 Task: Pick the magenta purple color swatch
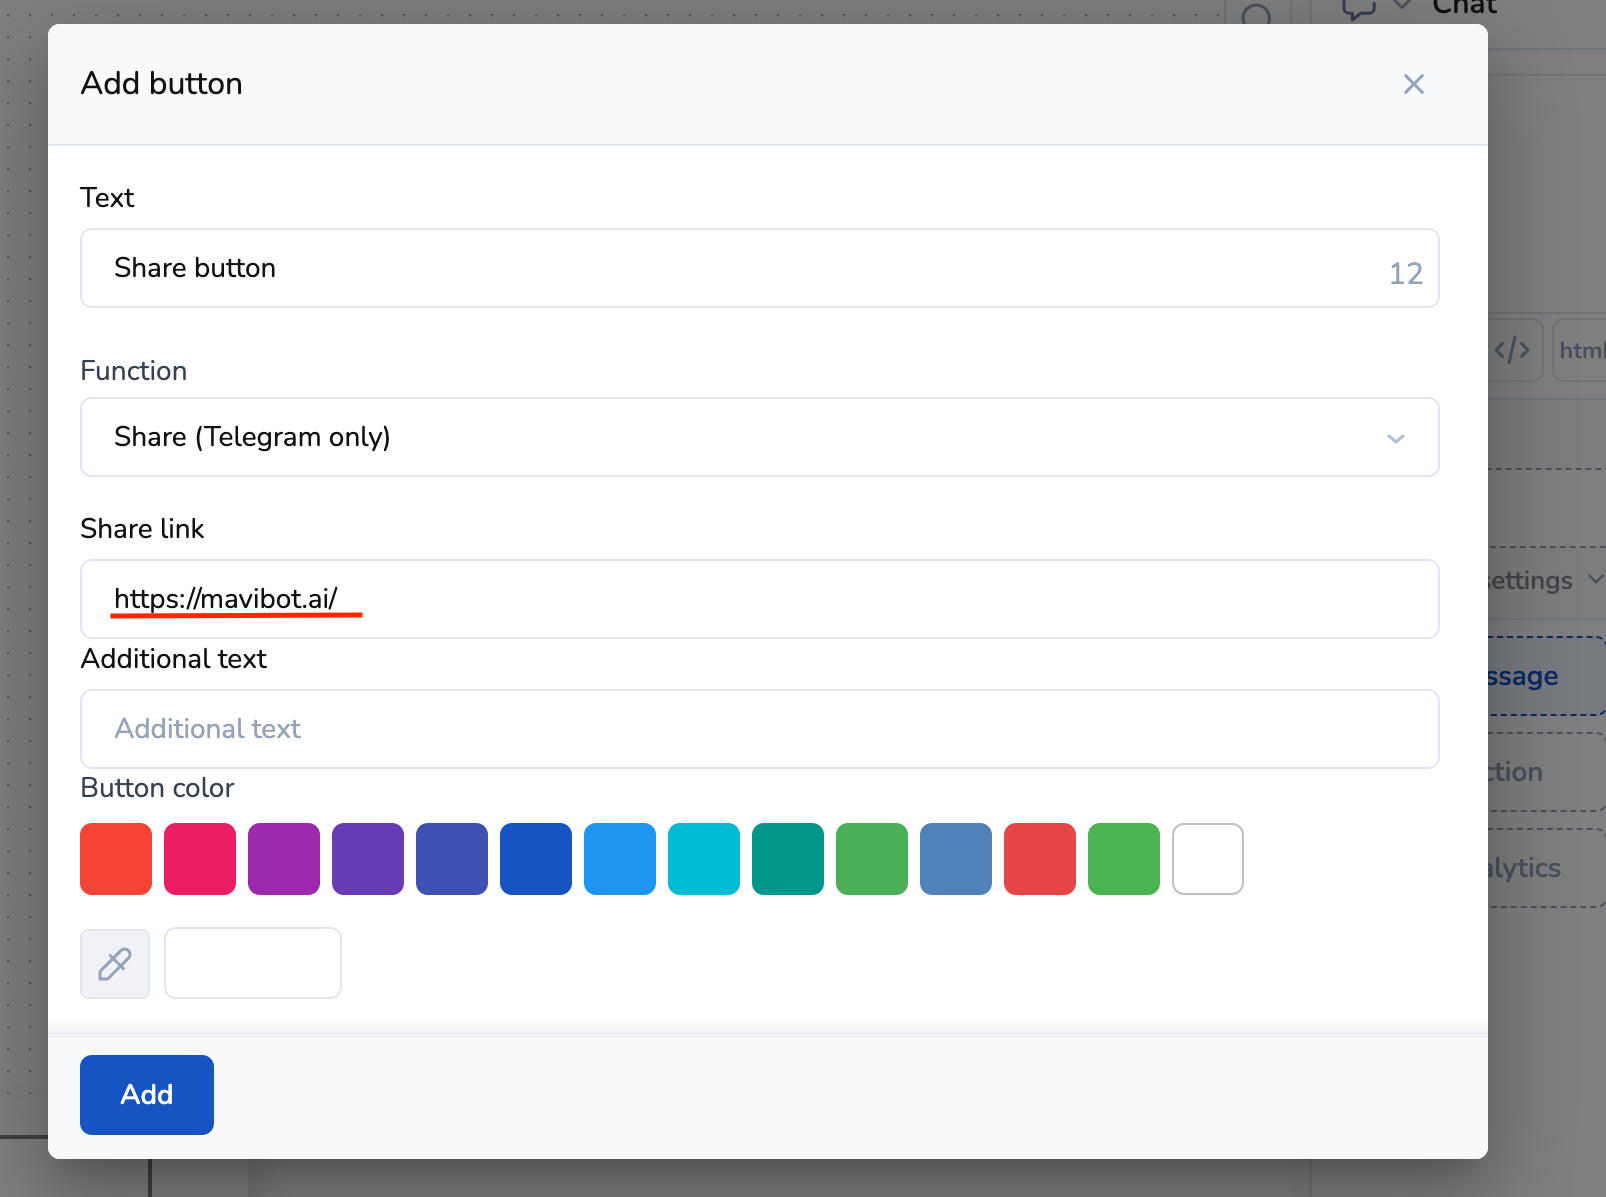284,859
